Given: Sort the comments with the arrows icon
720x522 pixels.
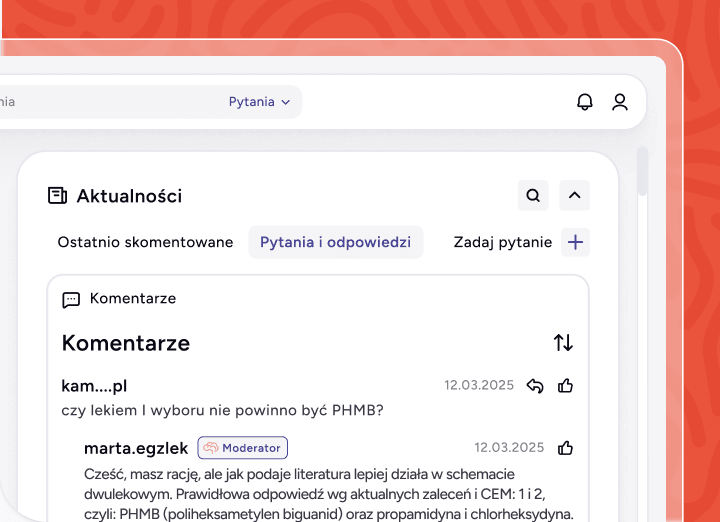Looking at the screenshot, I should 563,342.
